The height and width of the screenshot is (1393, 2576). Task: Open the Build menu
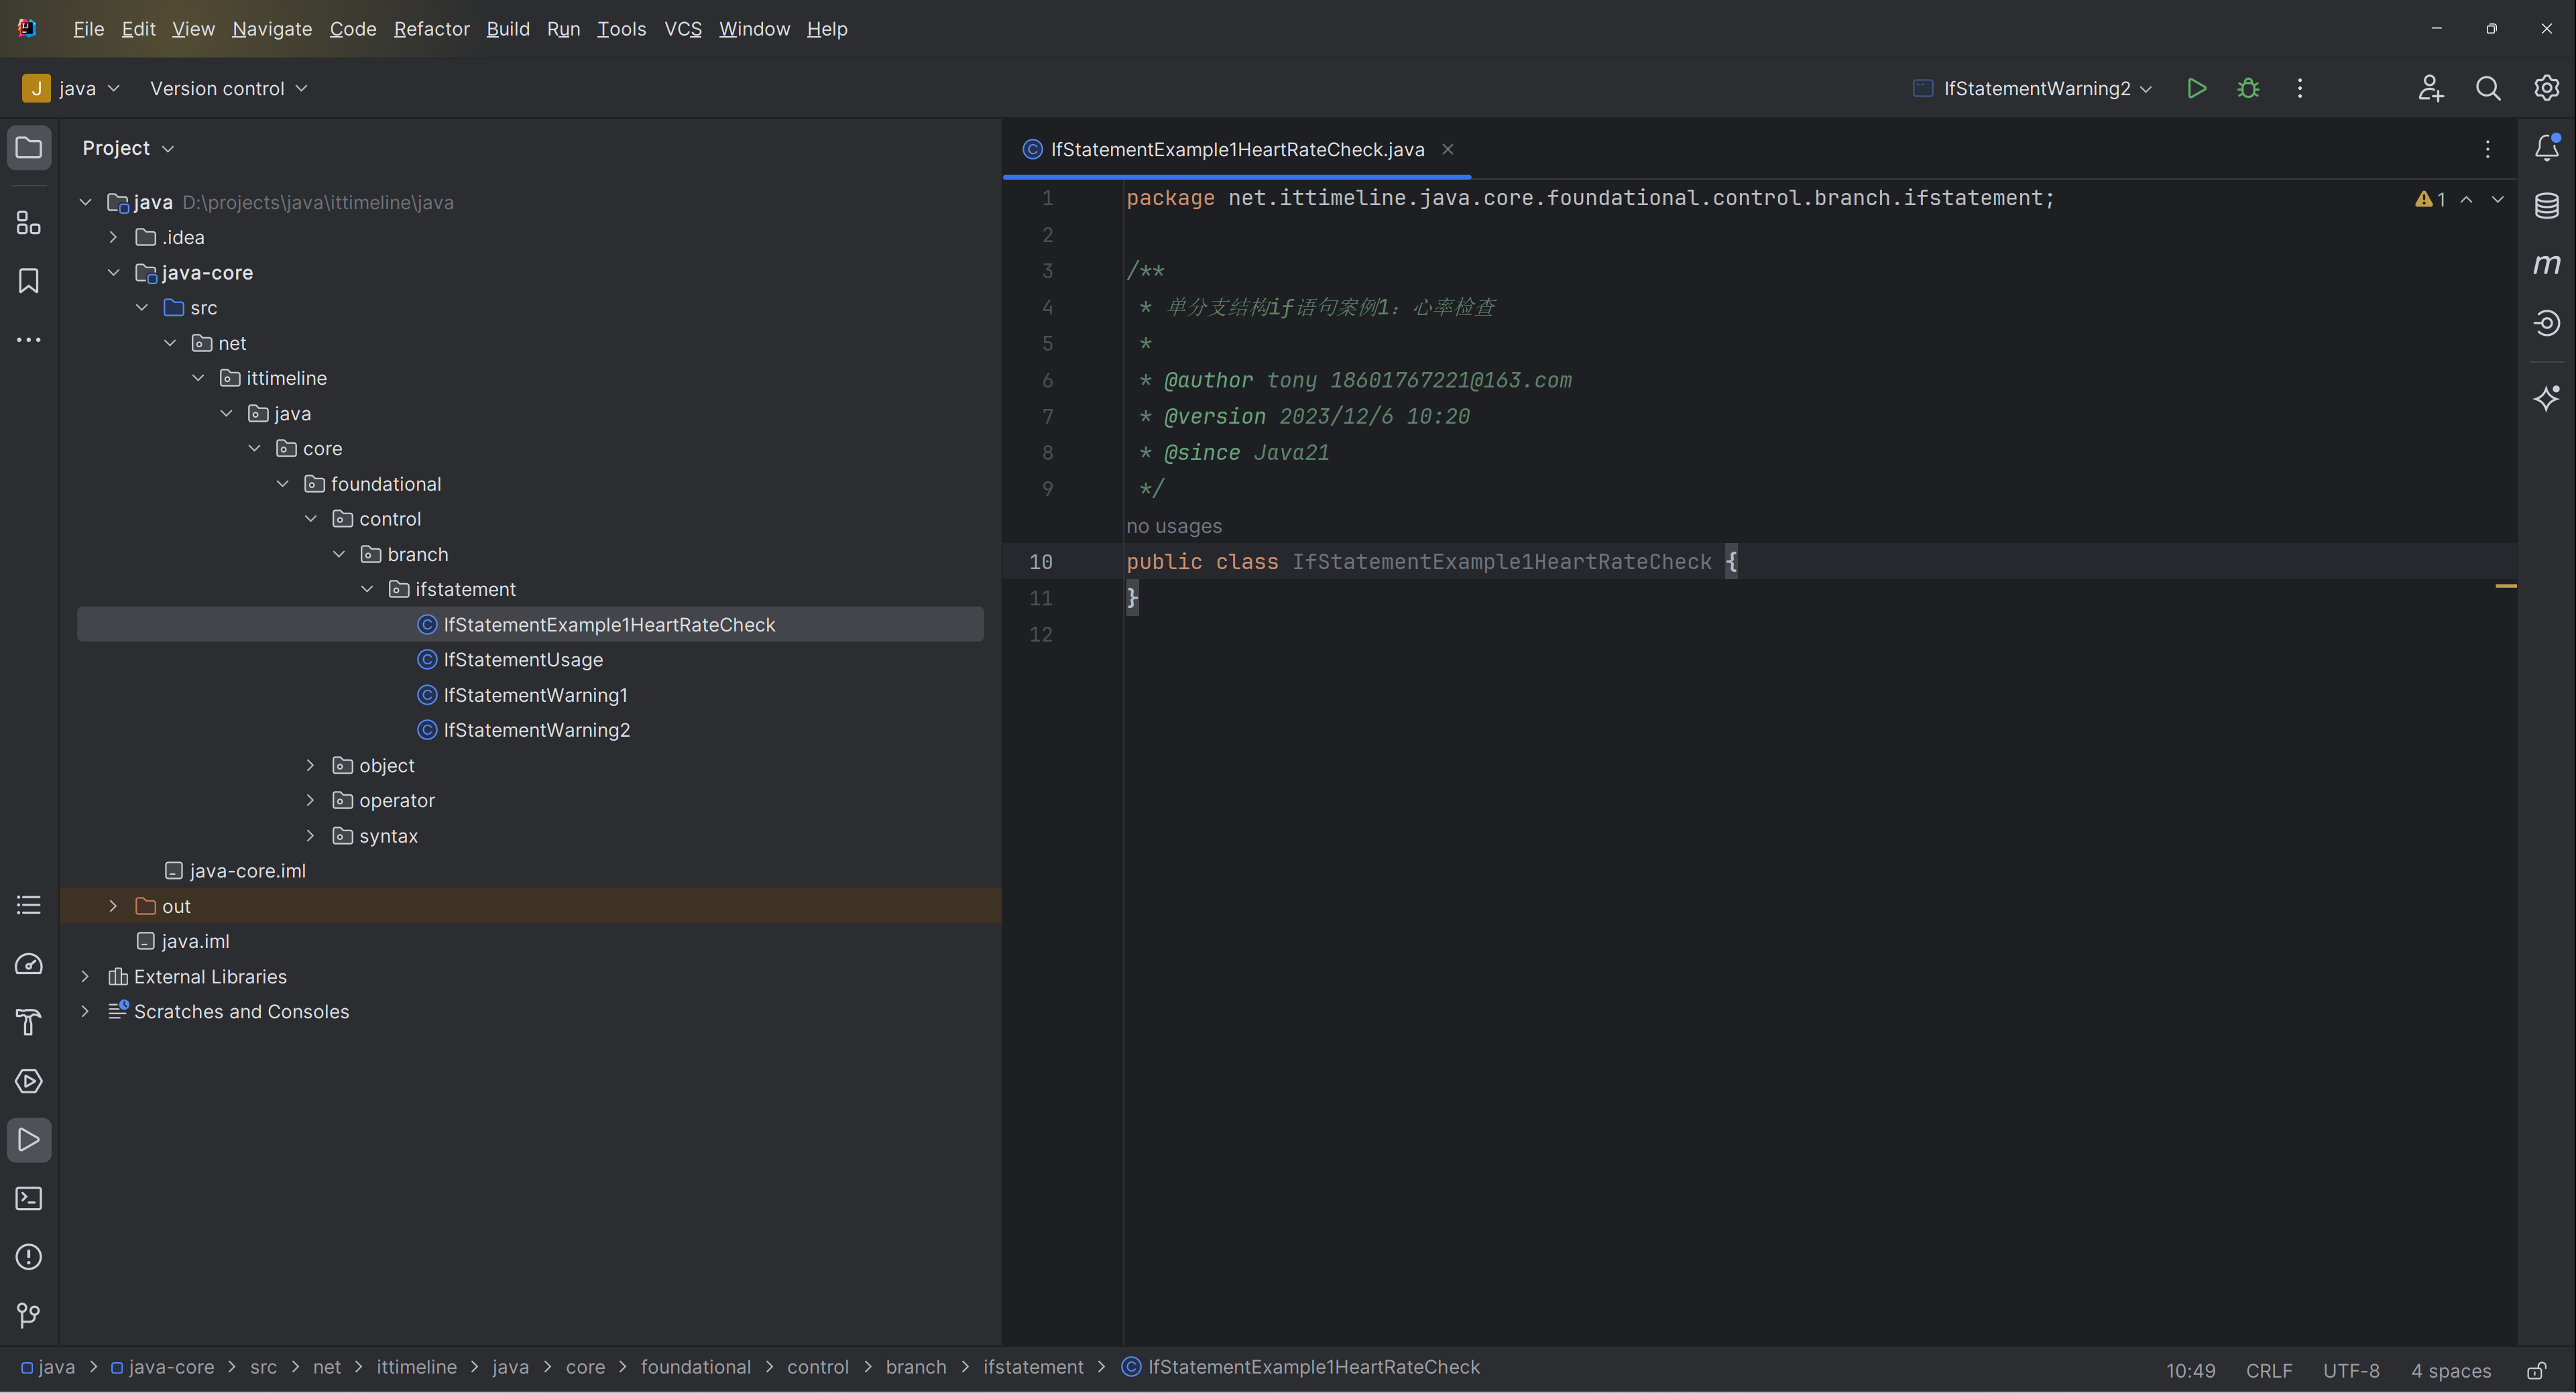508,29
